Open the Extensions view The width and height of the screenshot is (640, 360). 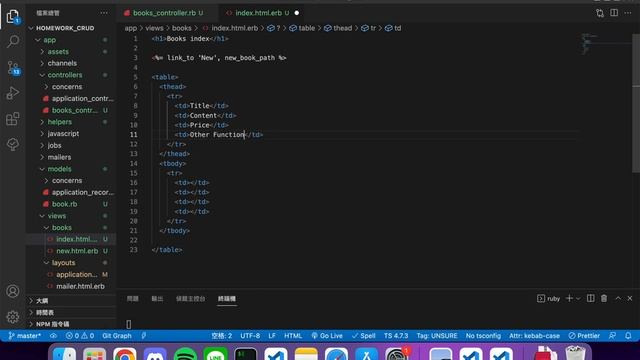pos(13,119)
